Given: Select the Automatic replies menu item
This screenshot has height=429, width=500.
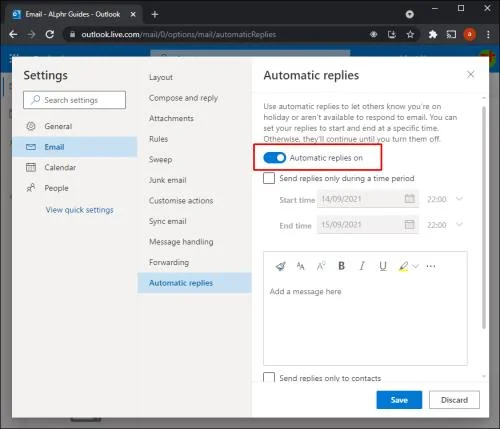Looking at the screenshot, I should click(x=195, y=283).
